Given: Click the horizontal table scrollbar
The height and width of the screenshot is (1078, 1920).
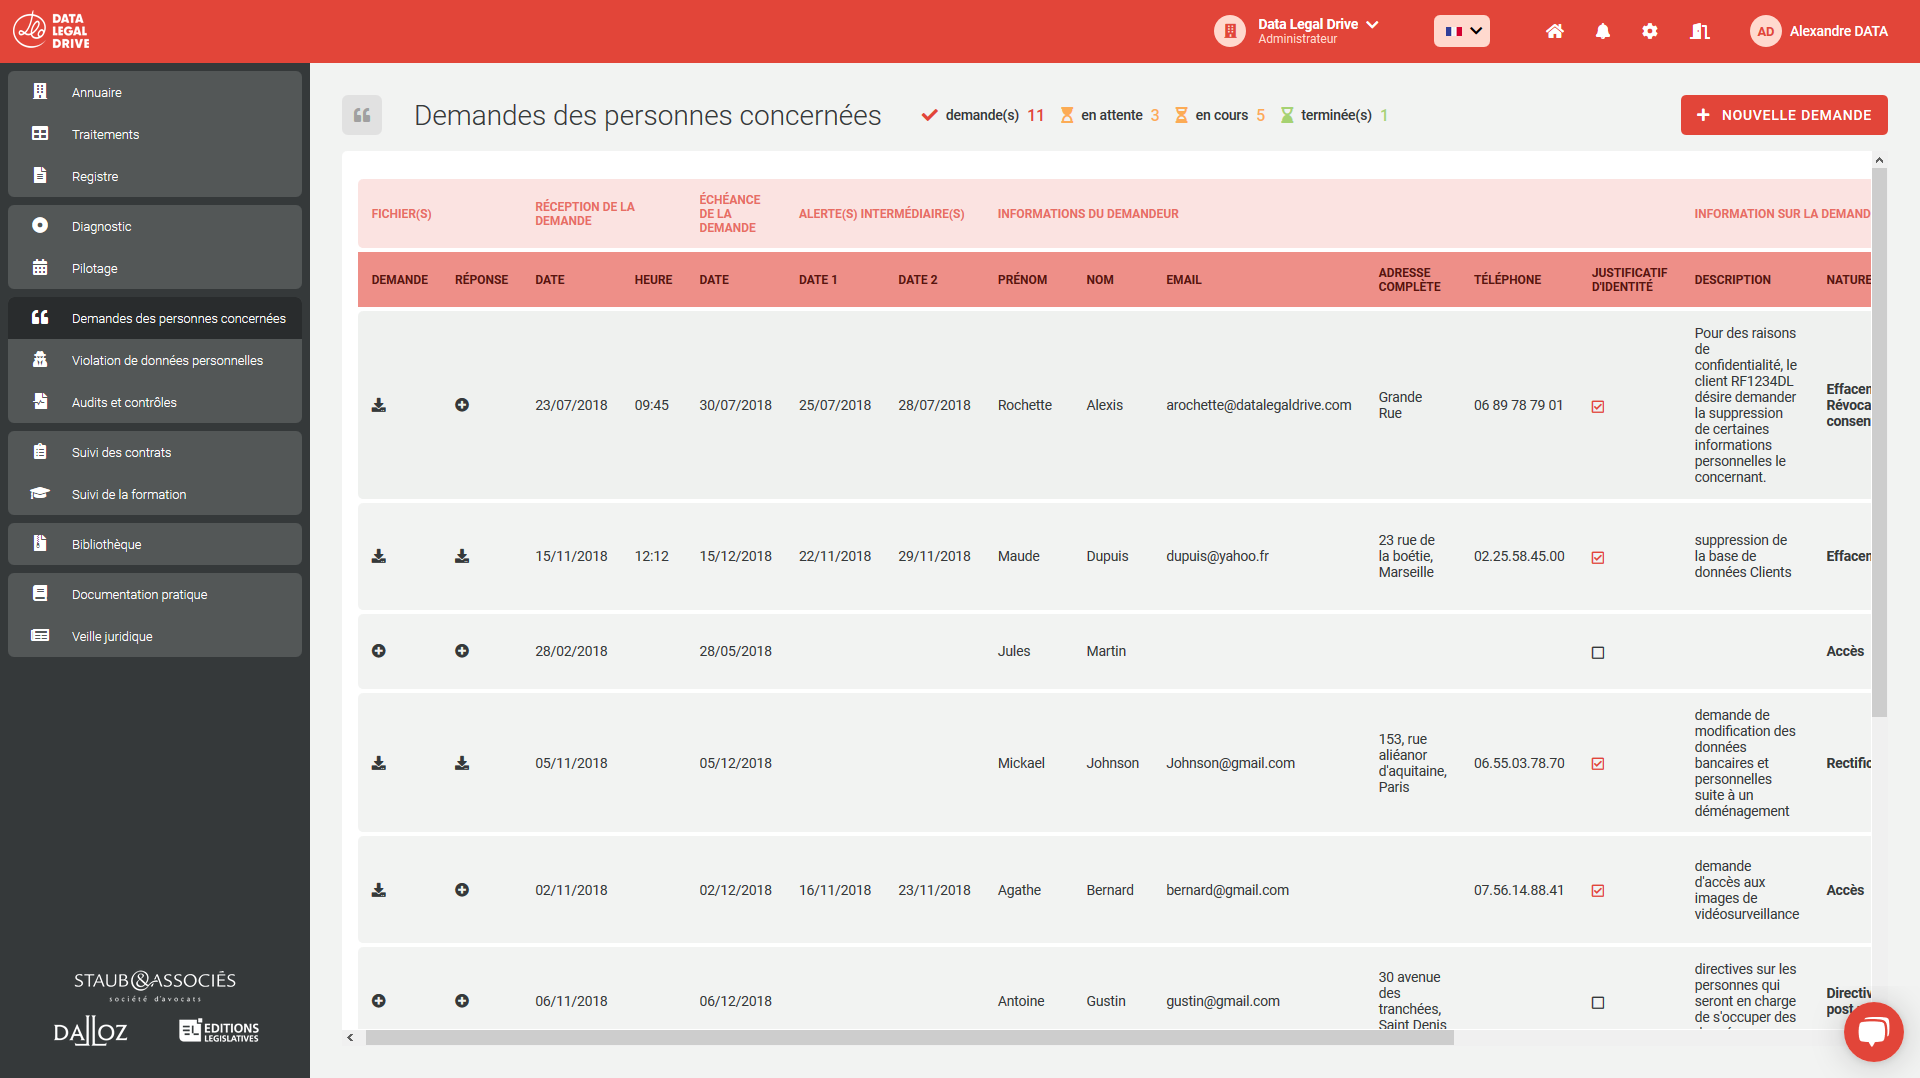Looking at the screenshot, I should tap(909, 1038).
